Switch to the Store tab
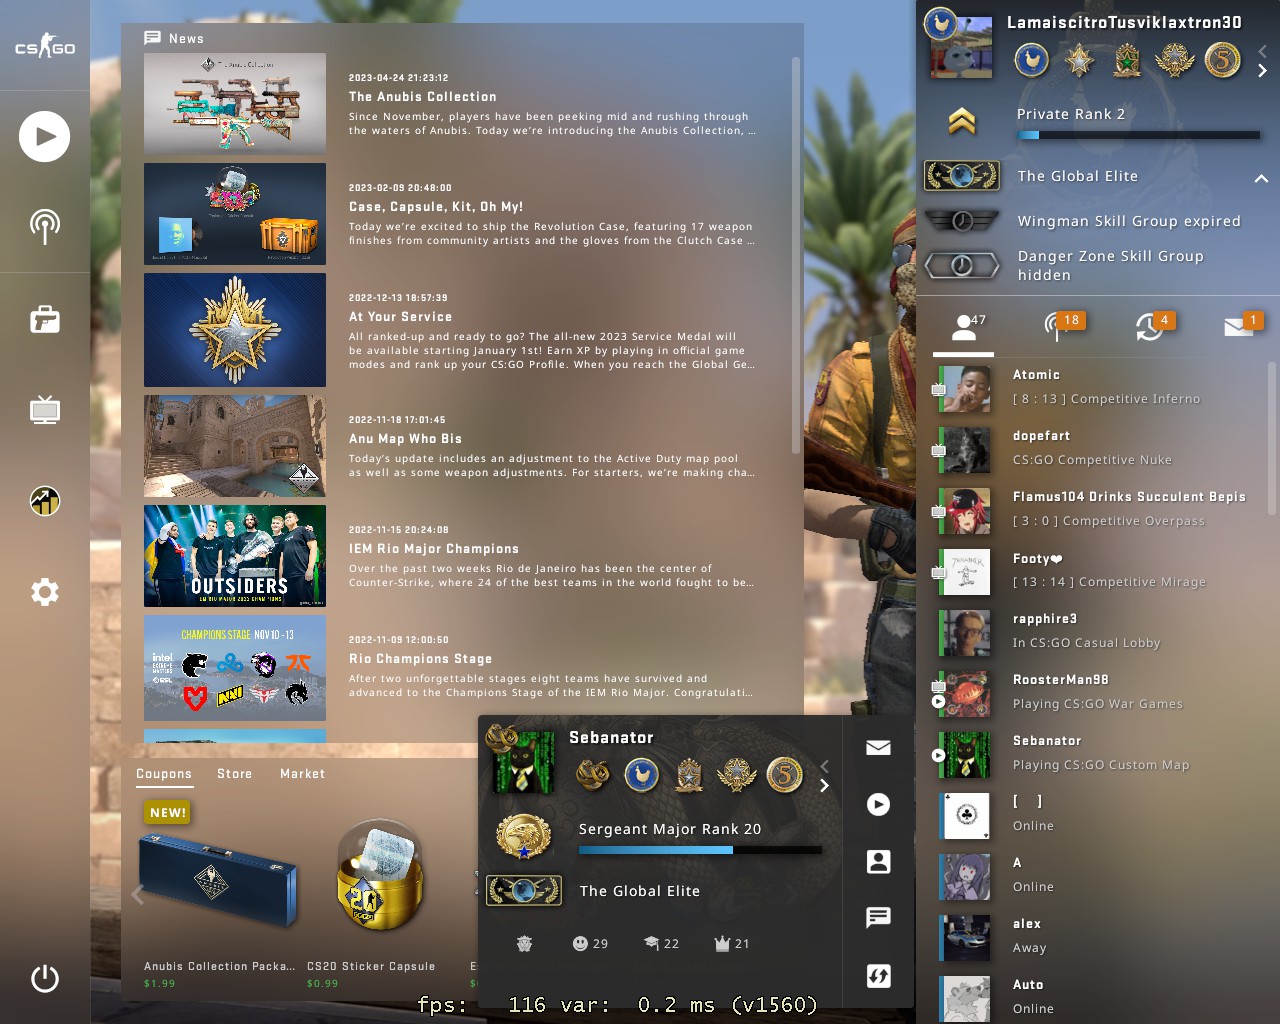The height and width of the screenshot is (1024, 1280). pos(235,774)
